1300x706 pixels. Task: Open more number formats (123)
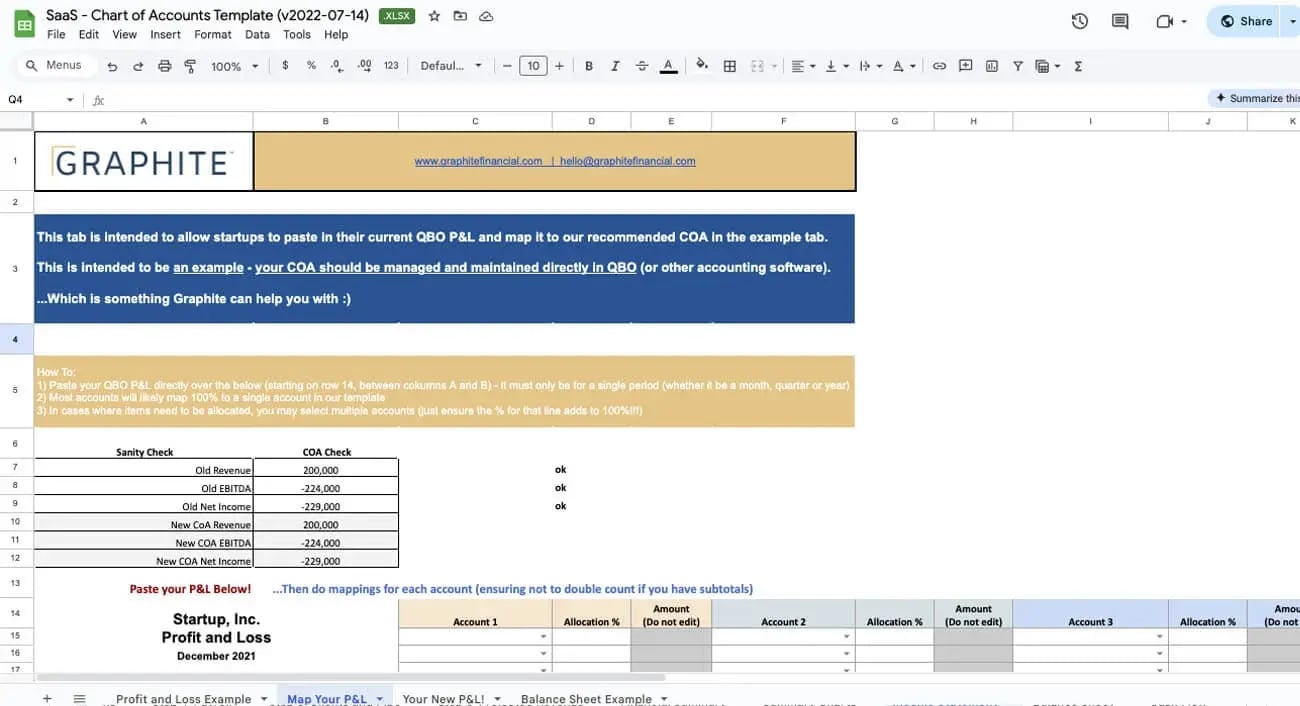coord(391,66)
